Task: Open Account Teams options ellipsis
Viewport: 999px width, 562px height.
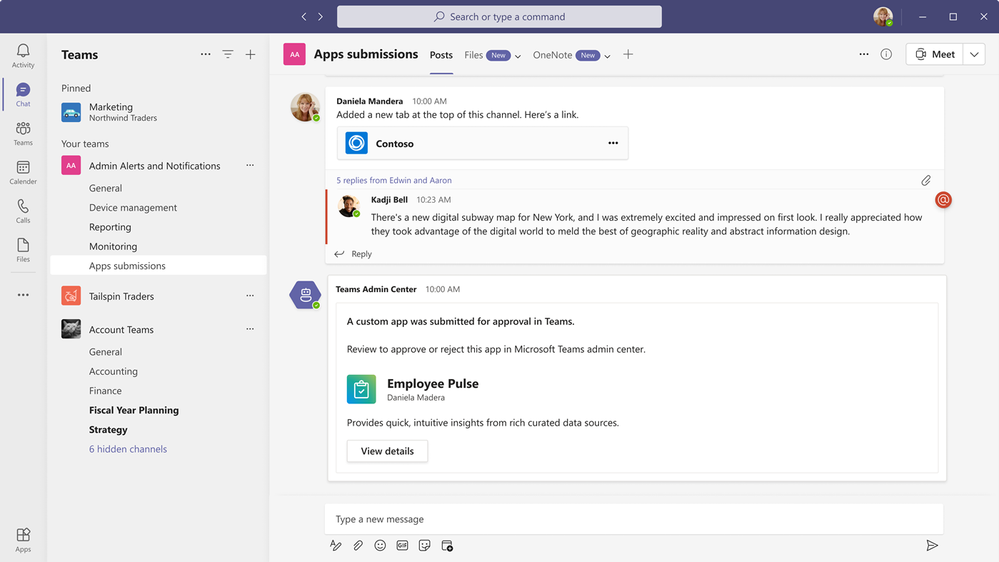Action: coord(250,329)
